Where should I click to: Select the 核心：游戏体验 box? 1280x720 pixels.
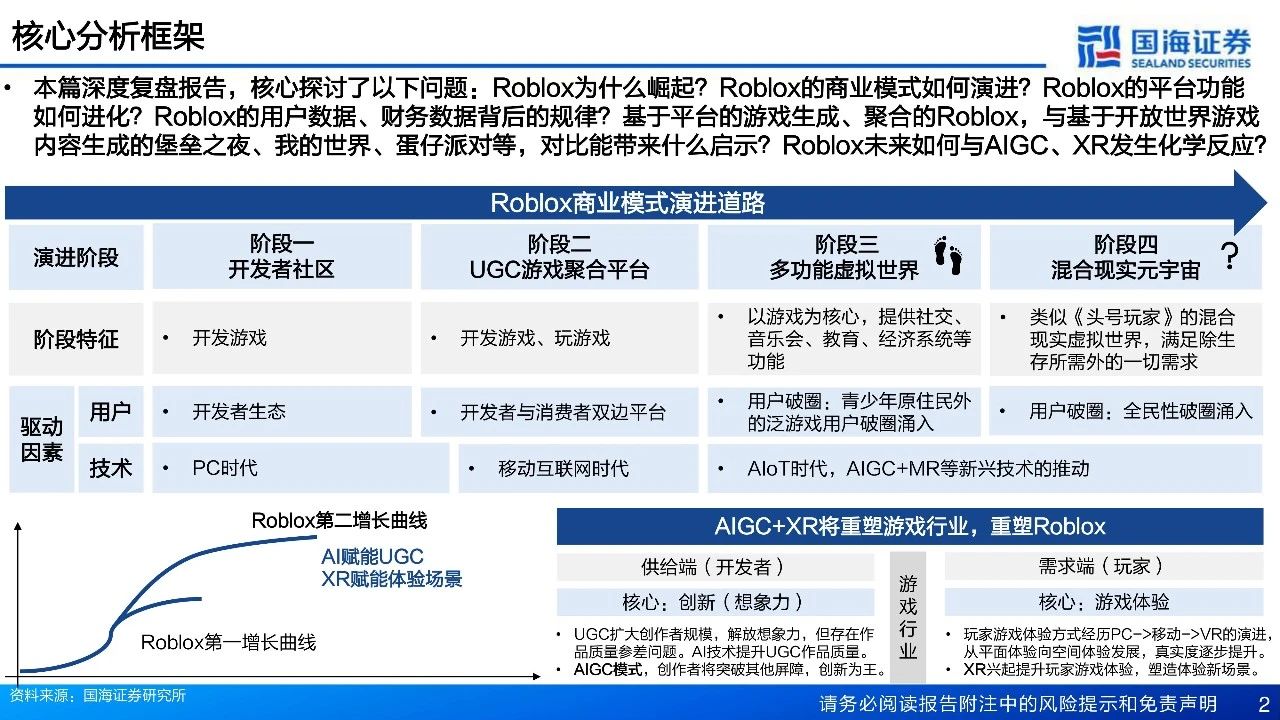pyautogui.click(x=1103, y=602)
